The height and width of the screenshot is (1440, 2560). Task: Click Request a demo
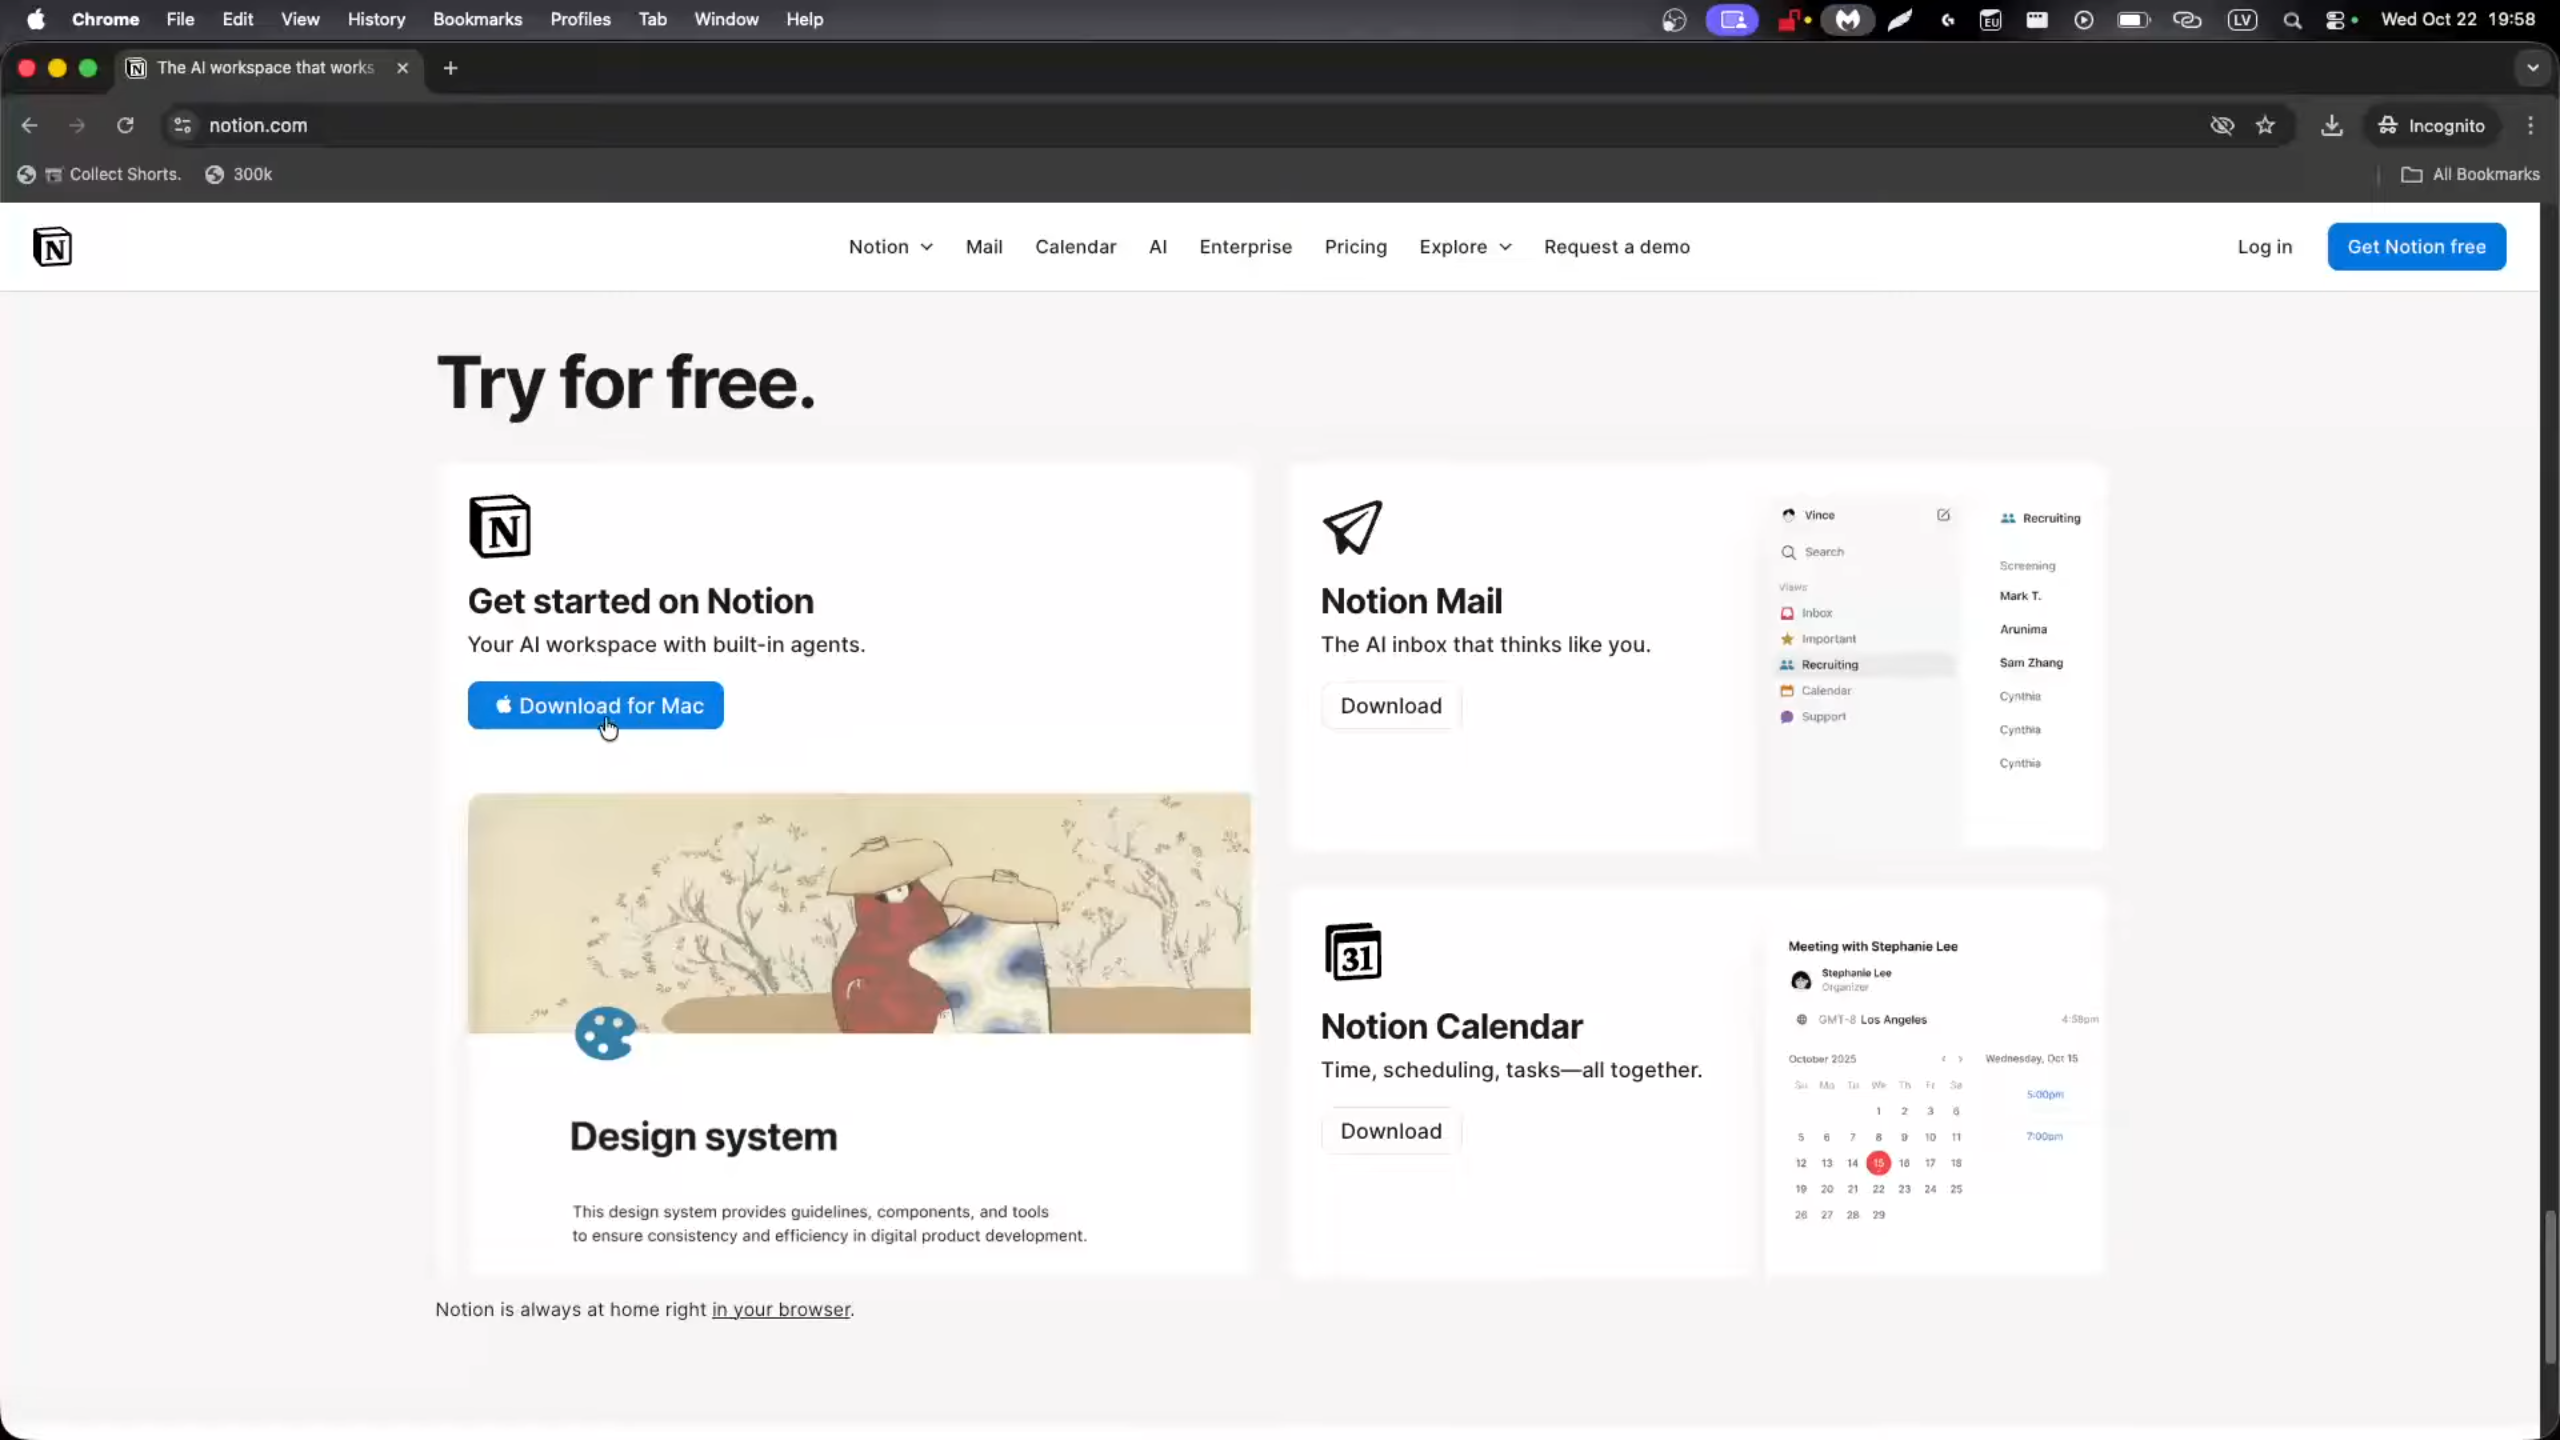coord(1616,247)
